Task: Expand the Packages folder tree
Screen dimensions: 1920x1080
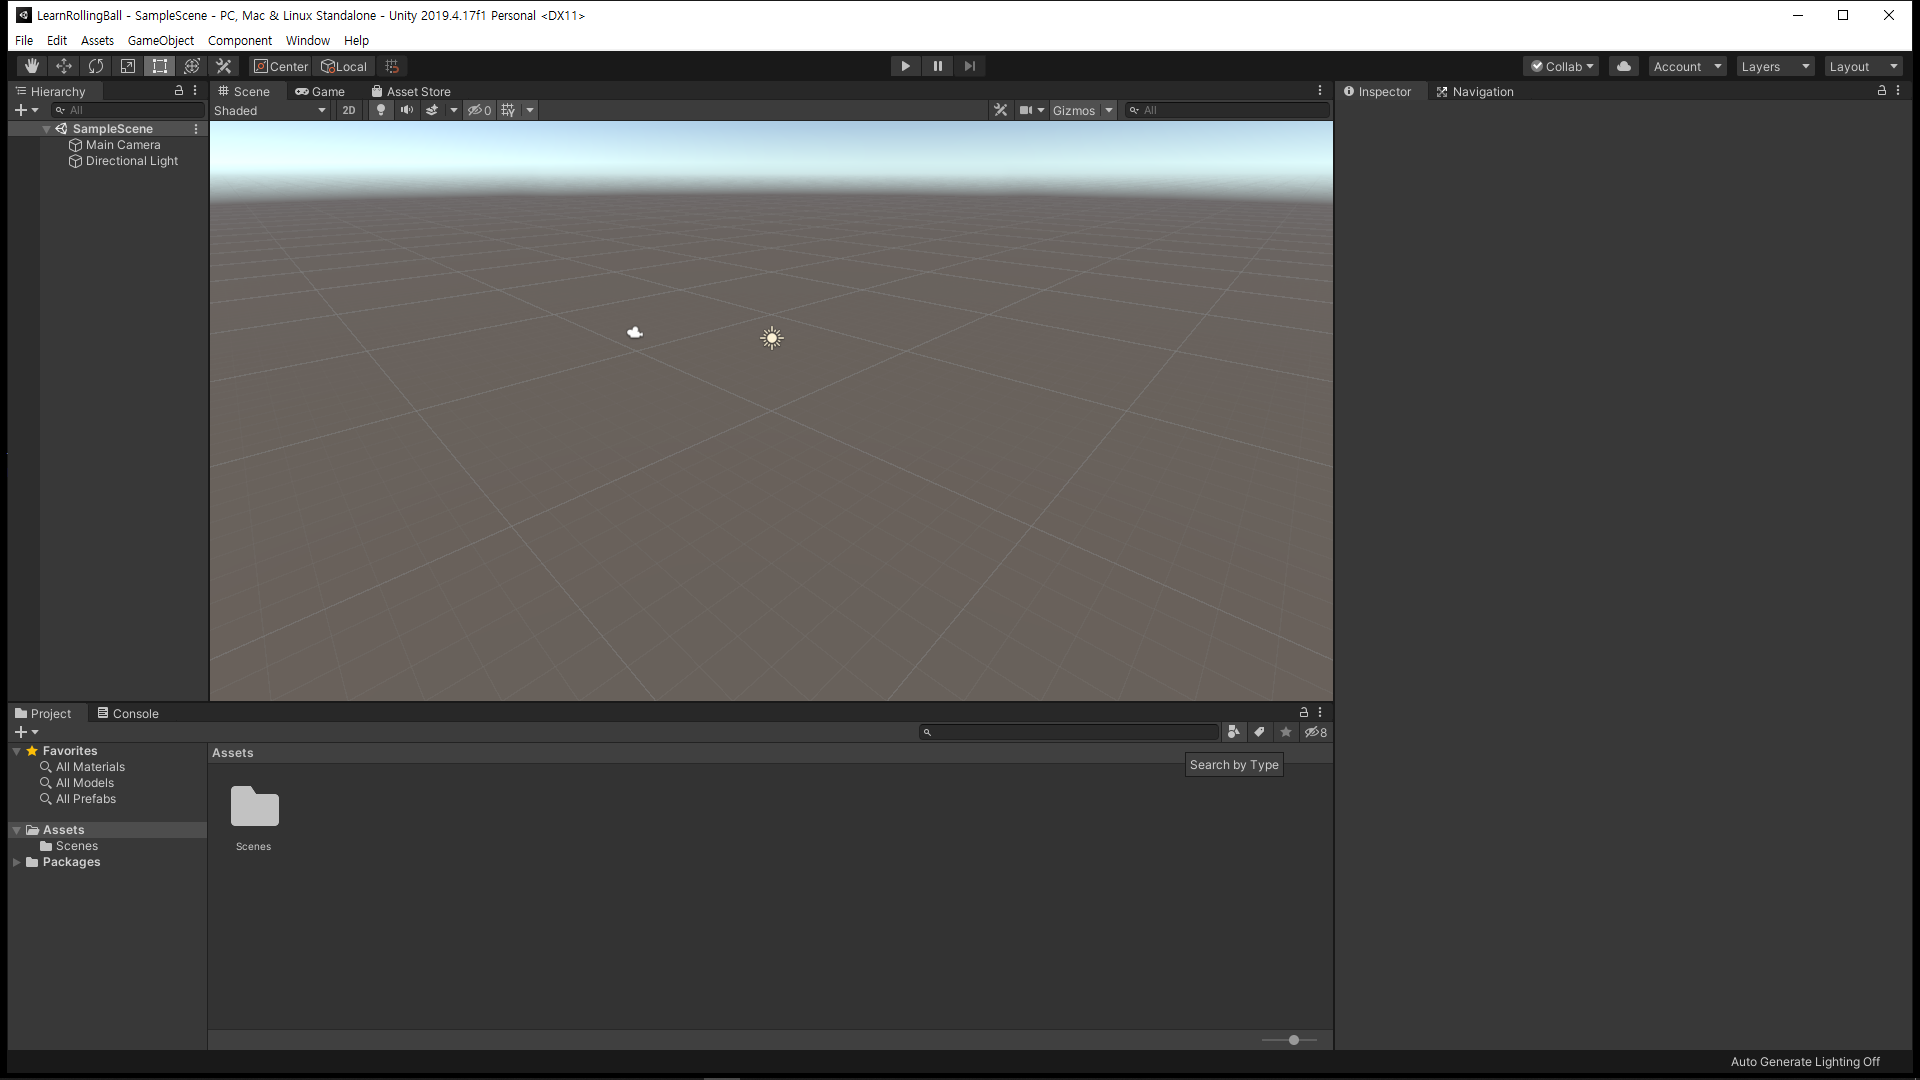Action: 17,862
